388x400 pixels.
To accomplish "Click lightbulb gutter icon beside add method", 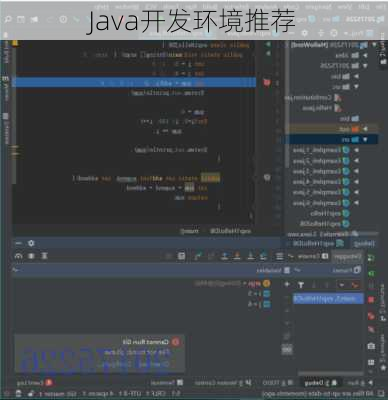I will click(267, 178).
